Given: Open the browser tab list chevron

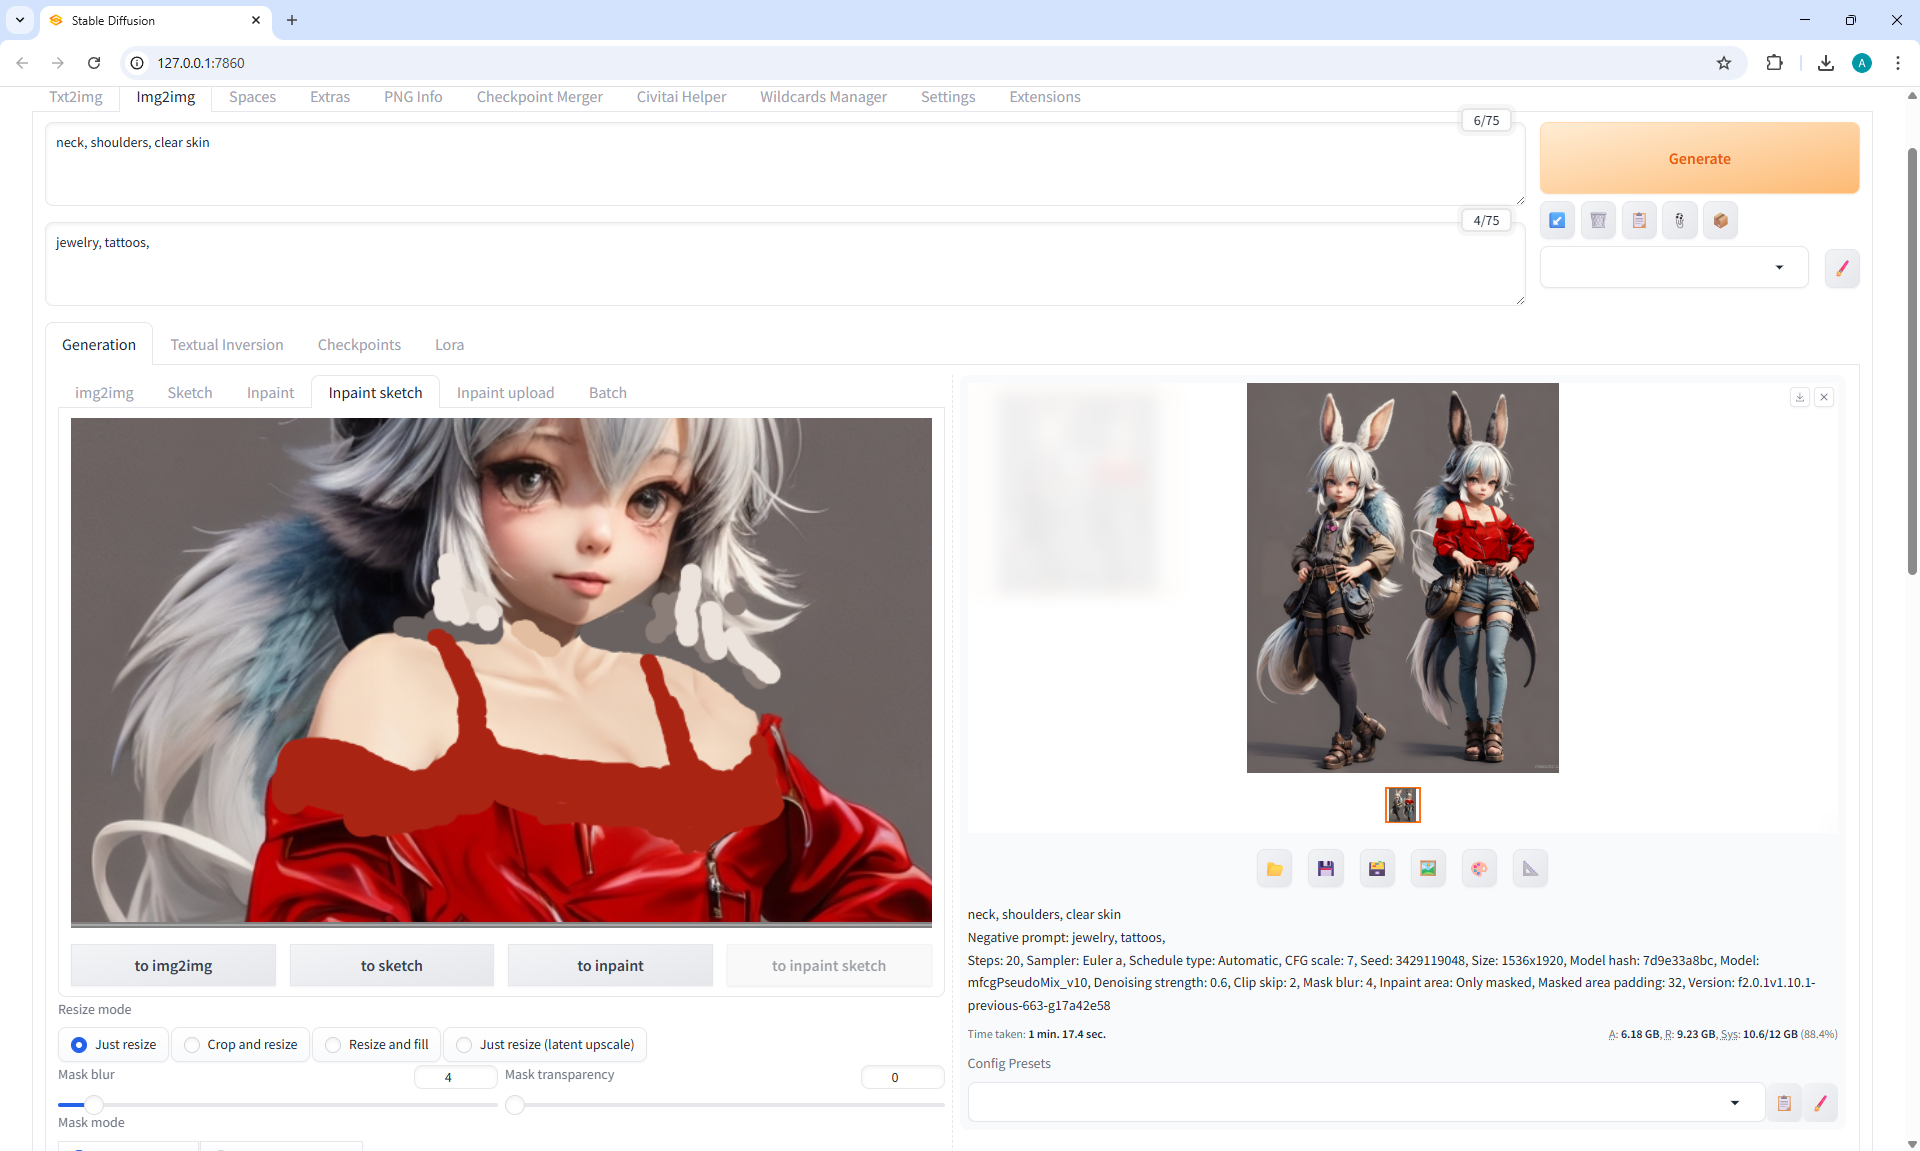Looking at the screenshot, I should (19, 20).
